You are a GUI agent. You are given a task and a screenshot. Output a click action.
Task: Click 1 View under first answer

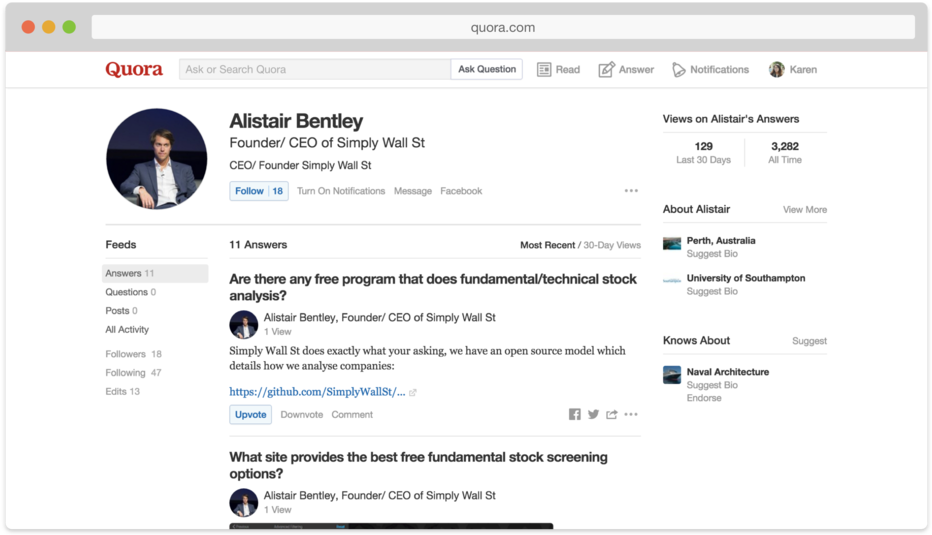(278, 332)
